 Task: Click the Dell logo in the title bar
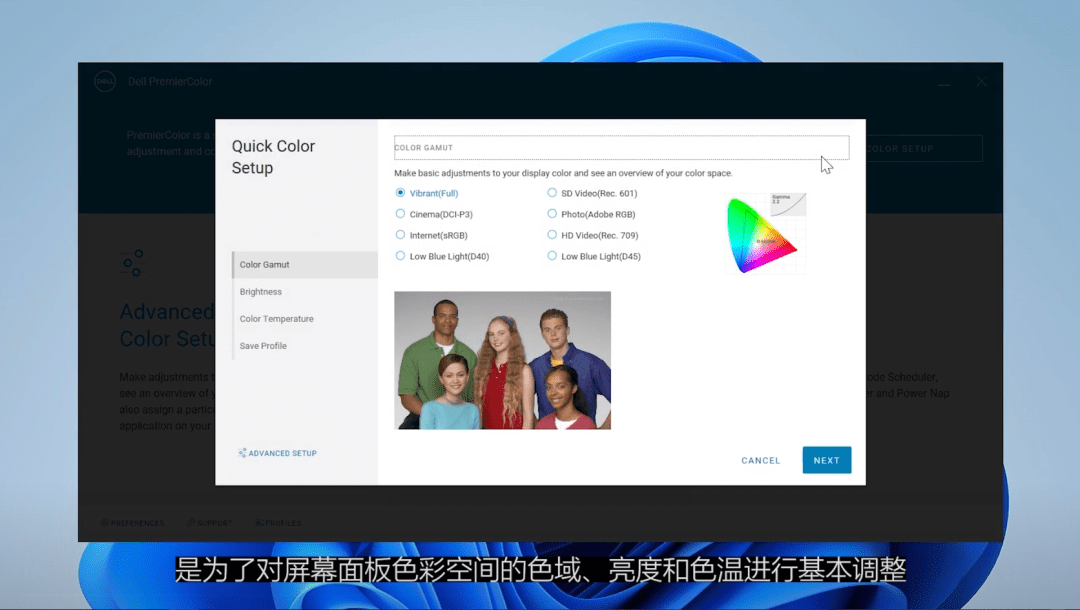click(x=105, y=82)
